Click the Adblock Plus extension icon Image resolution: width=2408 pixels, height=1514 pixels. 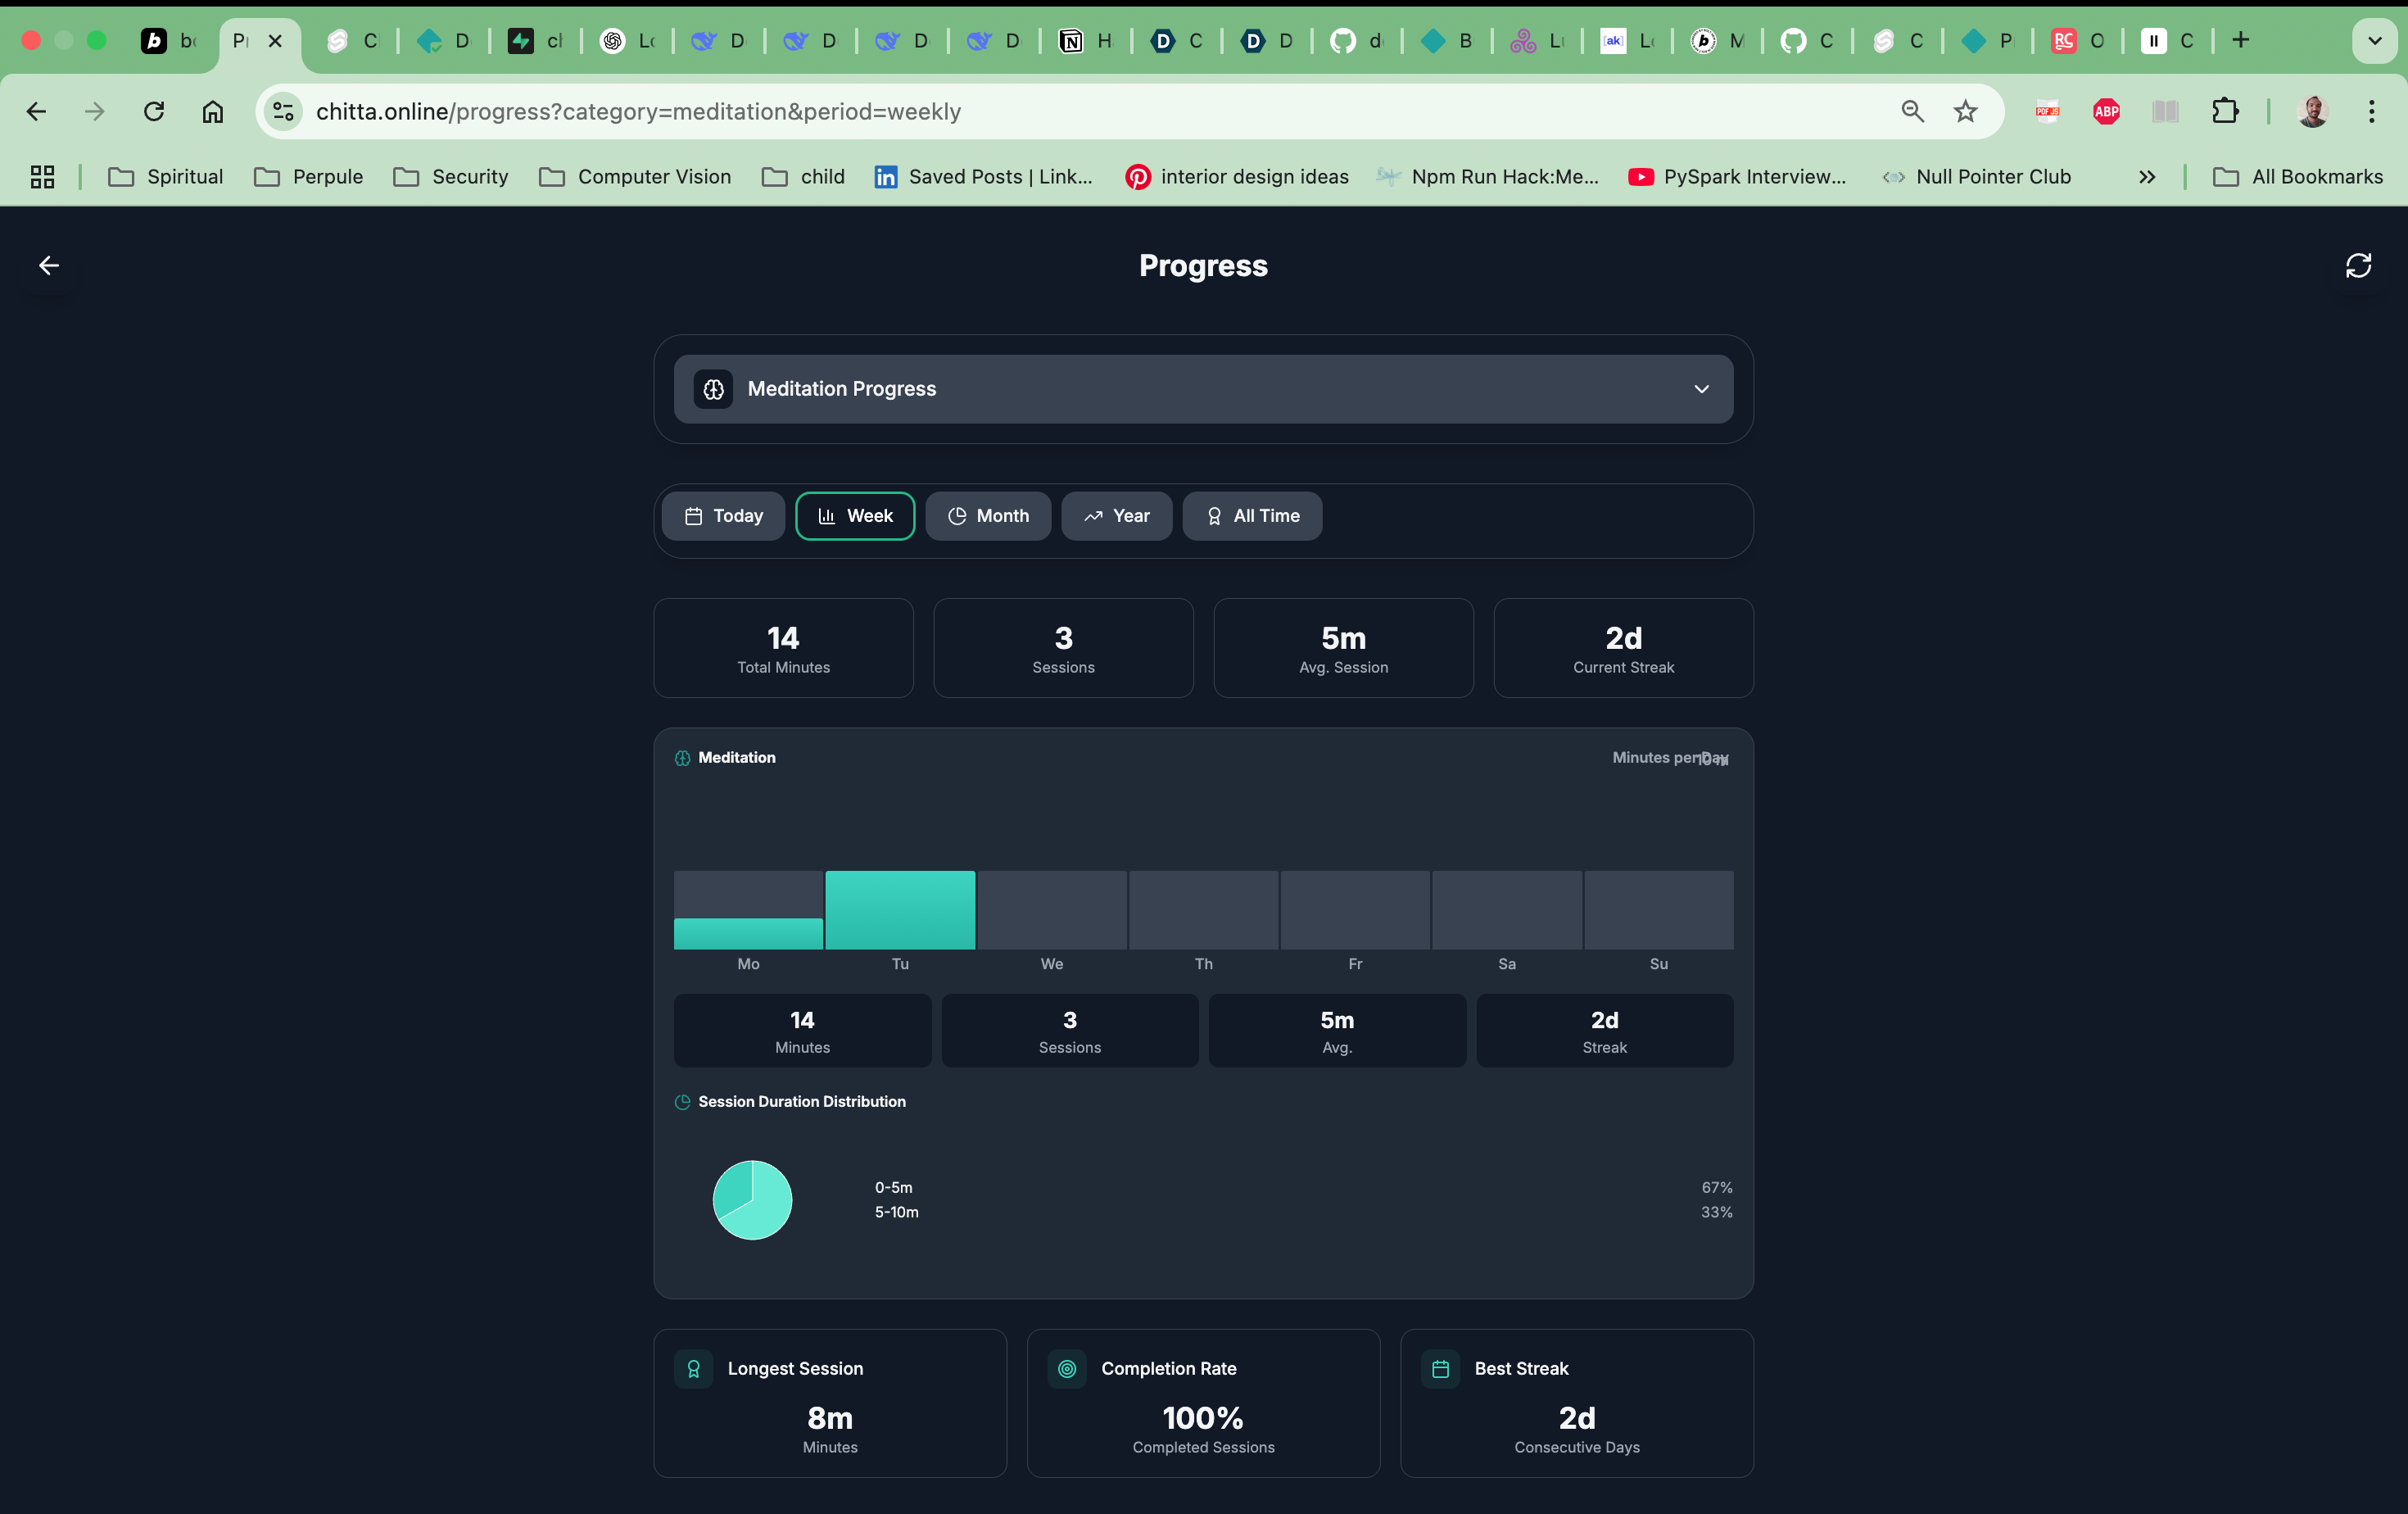[x=2106, y=111]
